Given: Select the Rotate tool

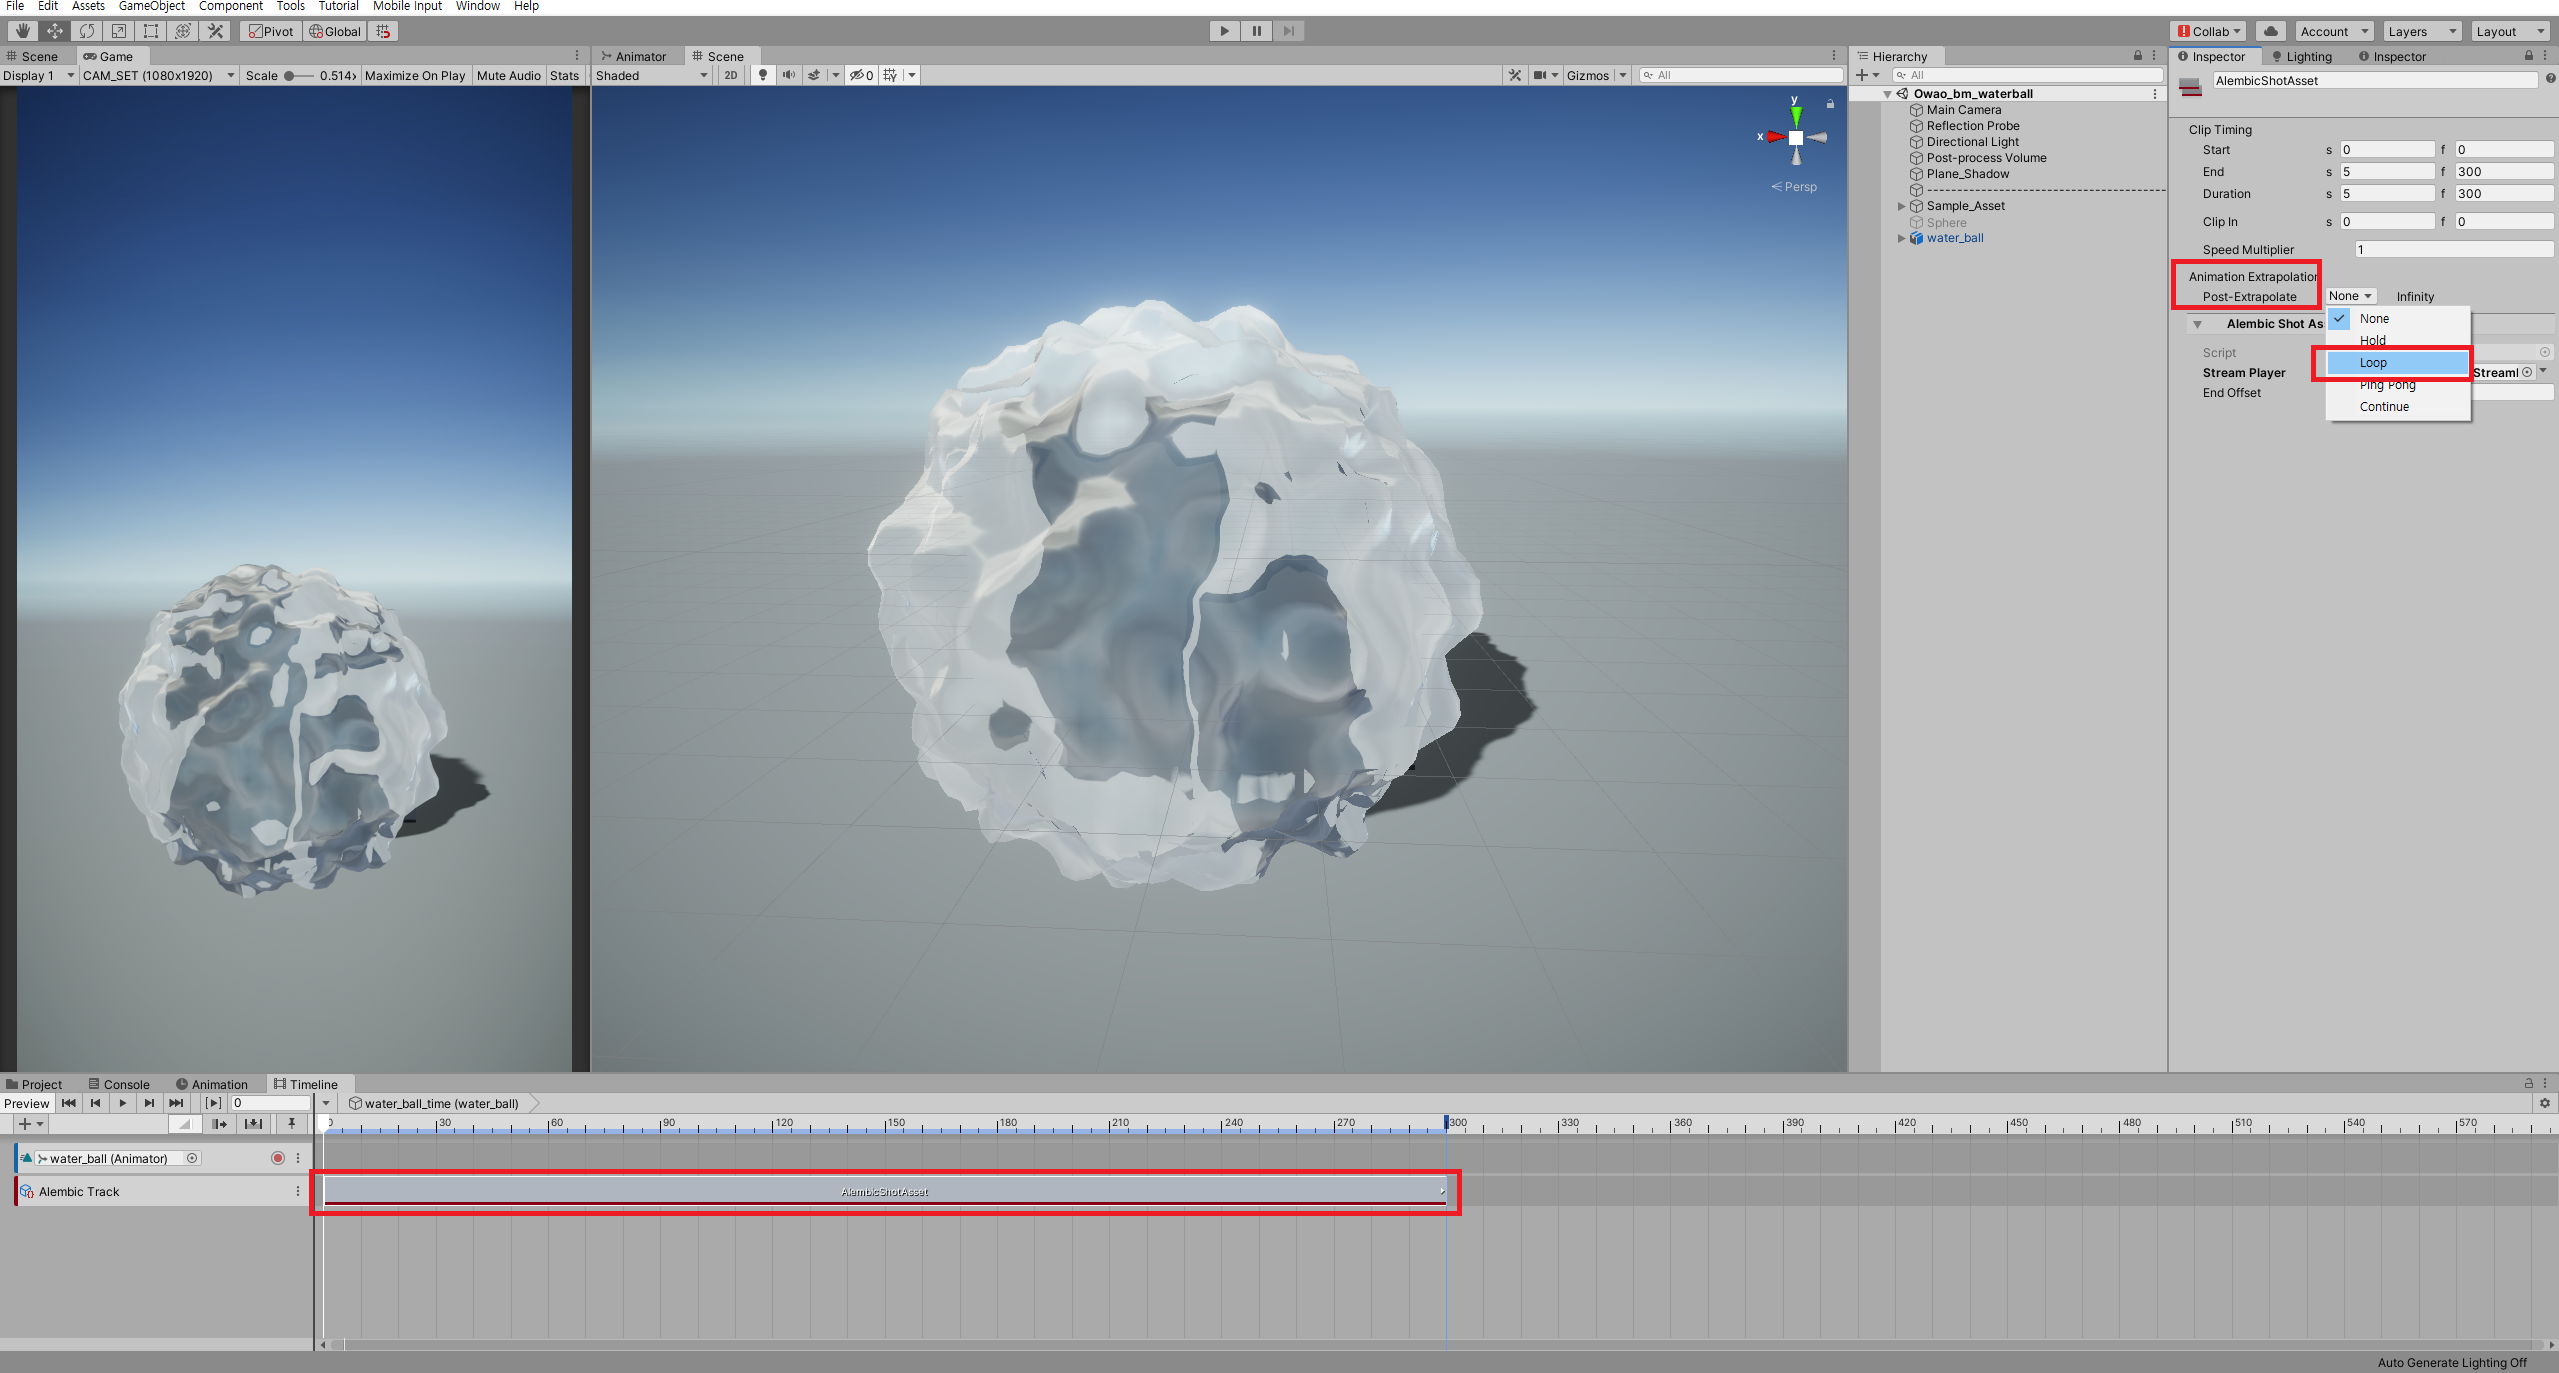Looking at the screenshot, I should tap(87, 31).
